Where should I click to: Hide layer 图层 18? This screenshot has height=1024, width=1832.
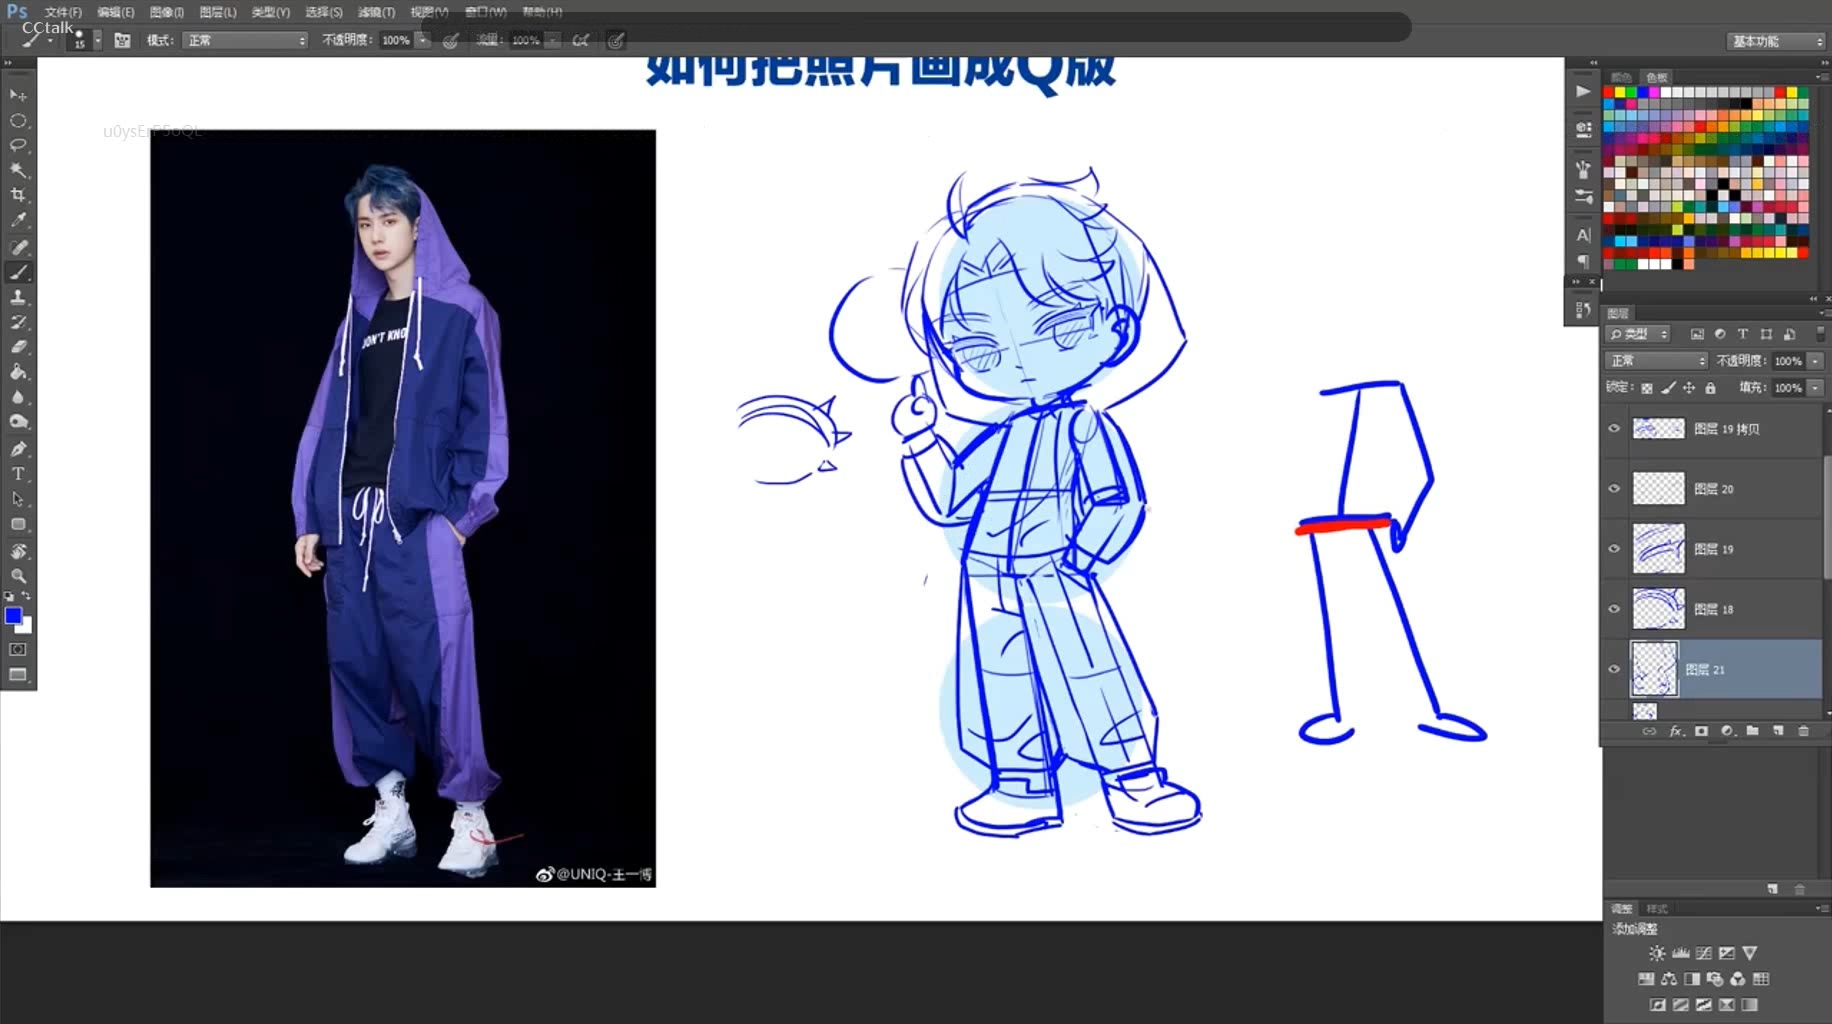pos(1614,608)
